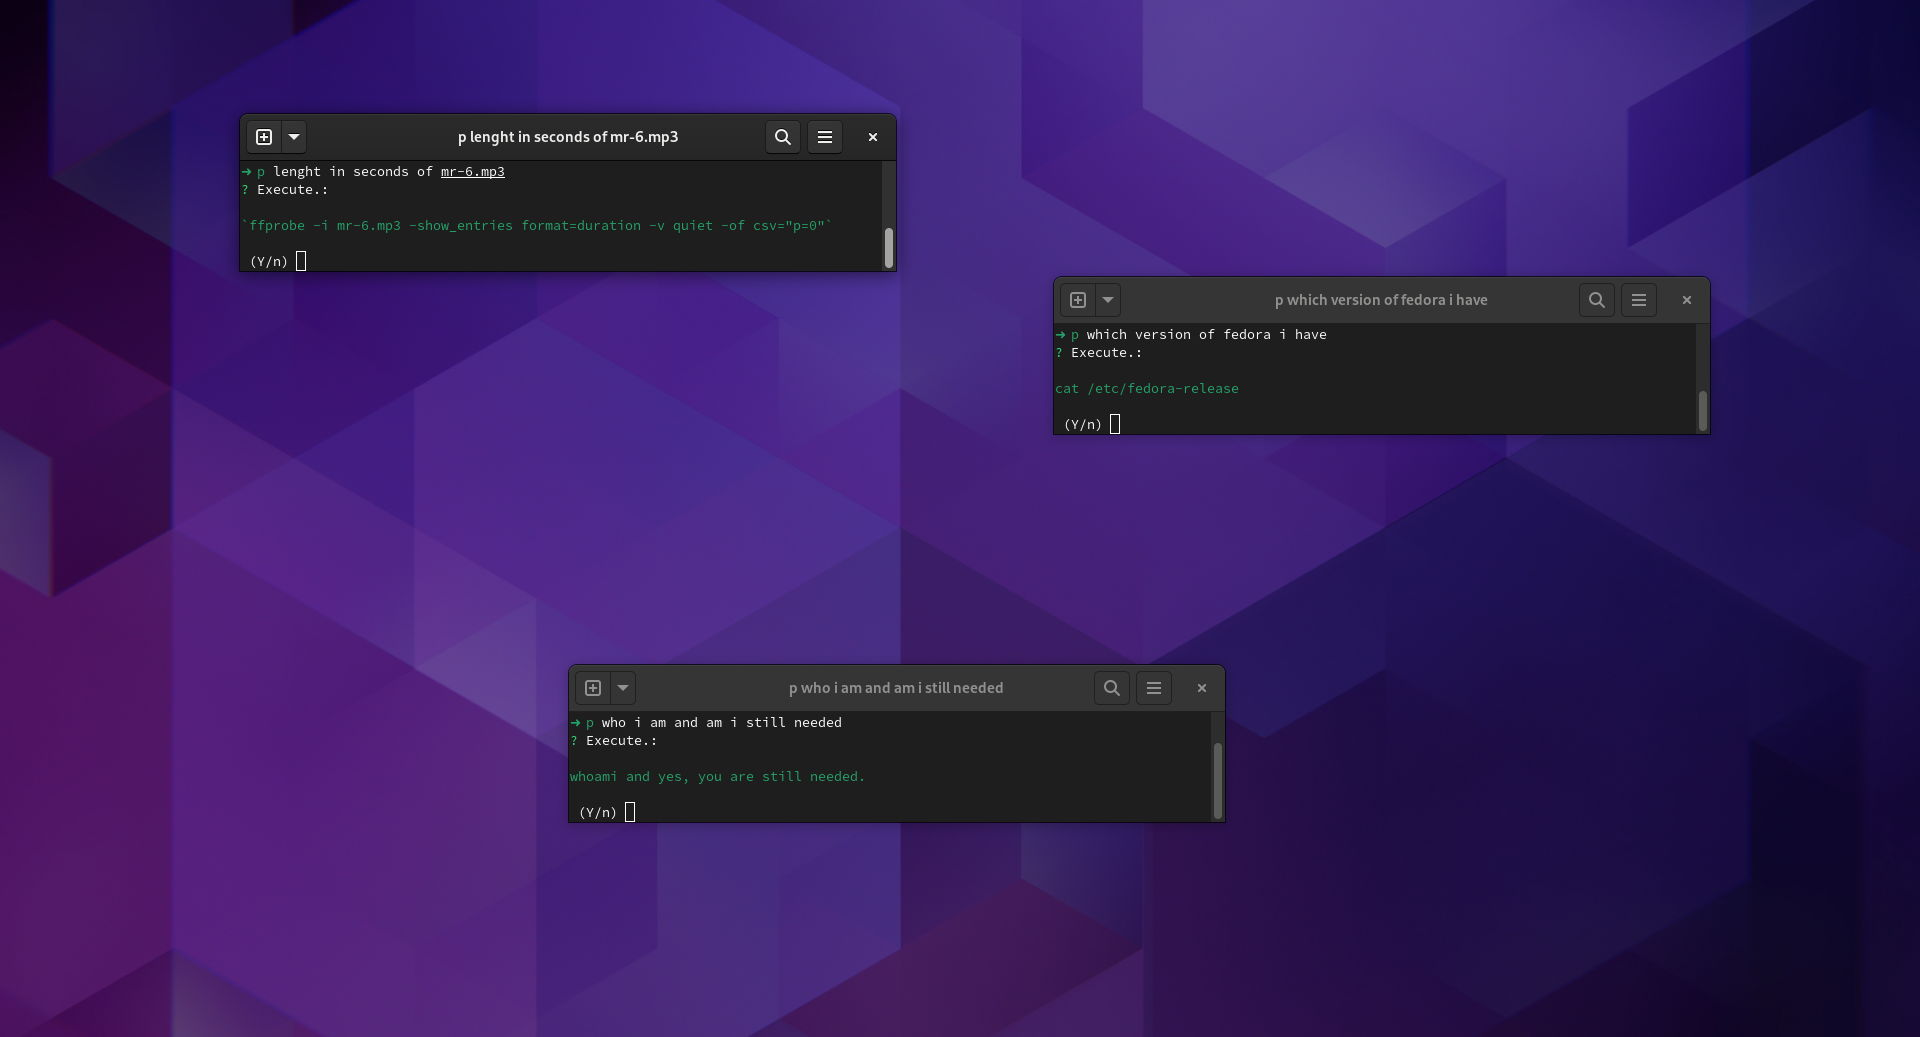Open the hamburger menu of the fedora version terminal
Image resolution: width=1920 pixels, height=1037 pixels.
point(1638,300)
